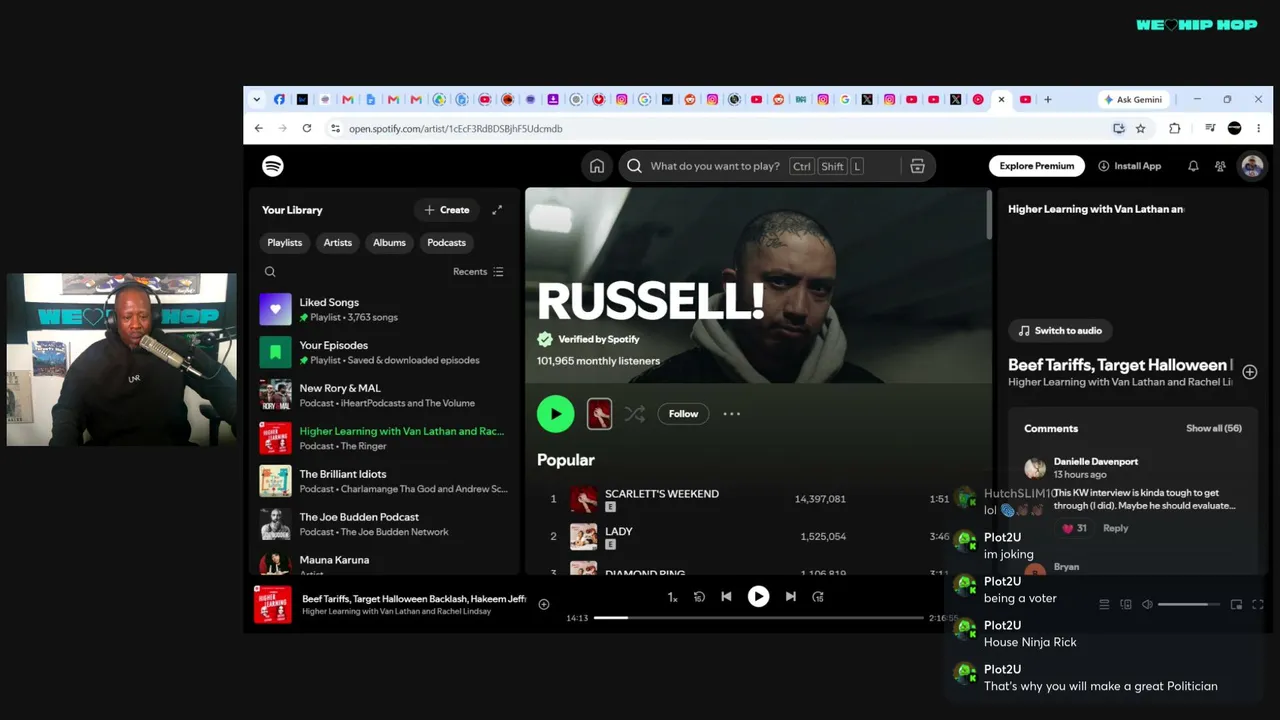Open more options for the artist

732,414
